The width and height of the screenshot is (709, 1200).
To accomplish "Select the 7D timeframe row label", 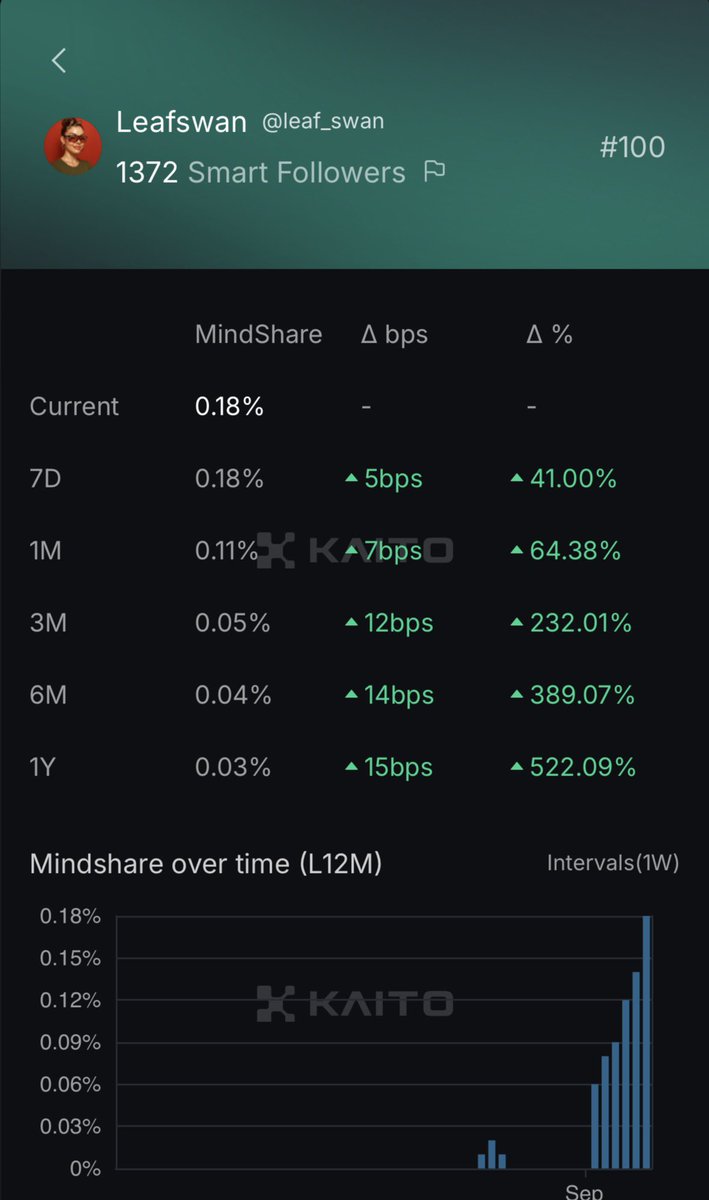I will [46, 479].
